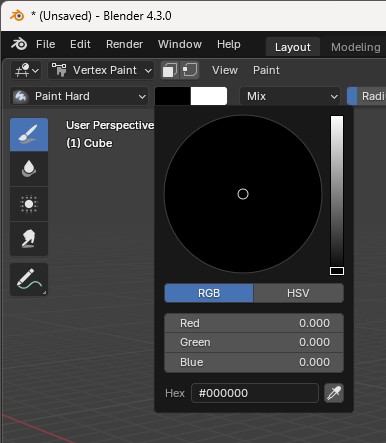Open the Vertex Paint mode dropdown
This screenshot has width=386, height=443.
[101, 70]
